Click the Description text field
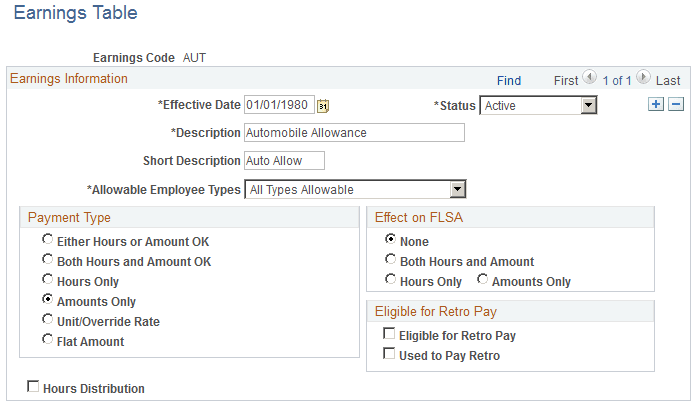This screenshot has width=699, height=405. pyautogui.click(x=354, y=133)
